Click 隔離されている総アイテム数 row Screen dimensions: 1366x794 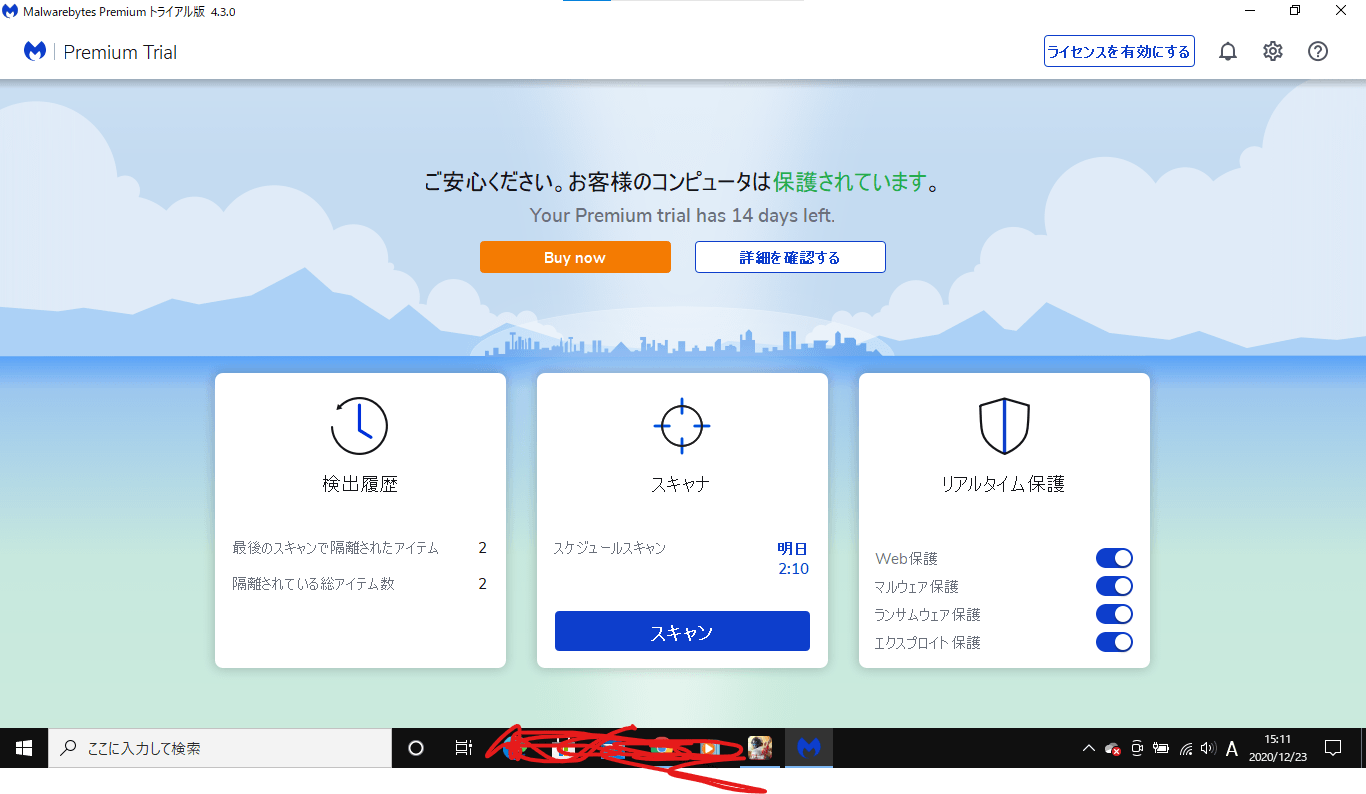click(x=360, y=584)
